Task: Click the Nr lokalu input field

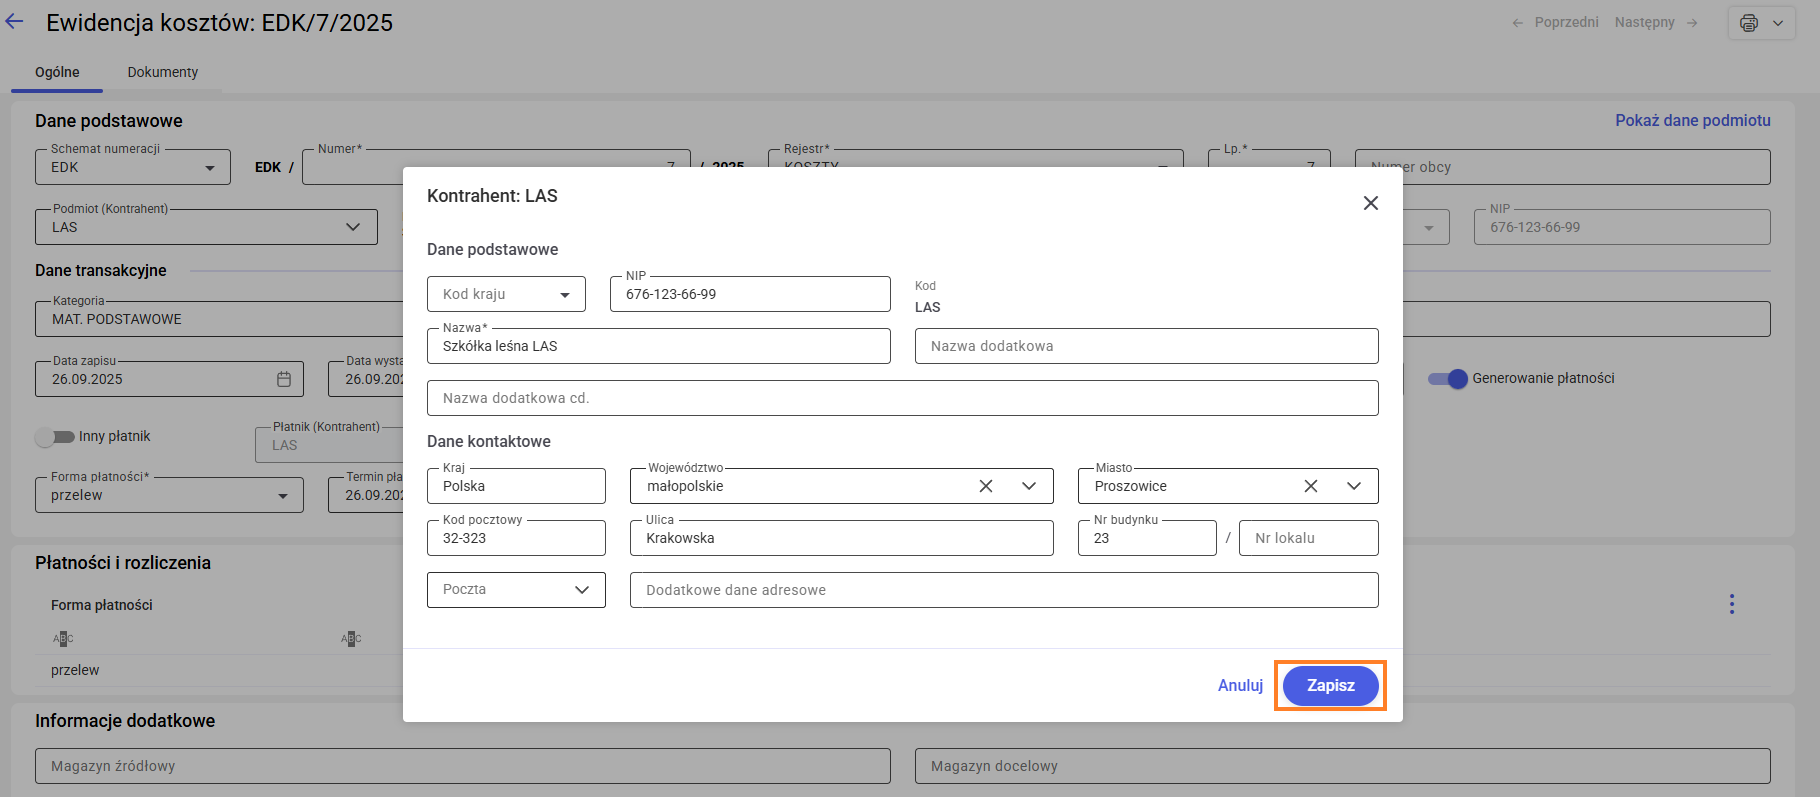Action: coord(1308,538)
